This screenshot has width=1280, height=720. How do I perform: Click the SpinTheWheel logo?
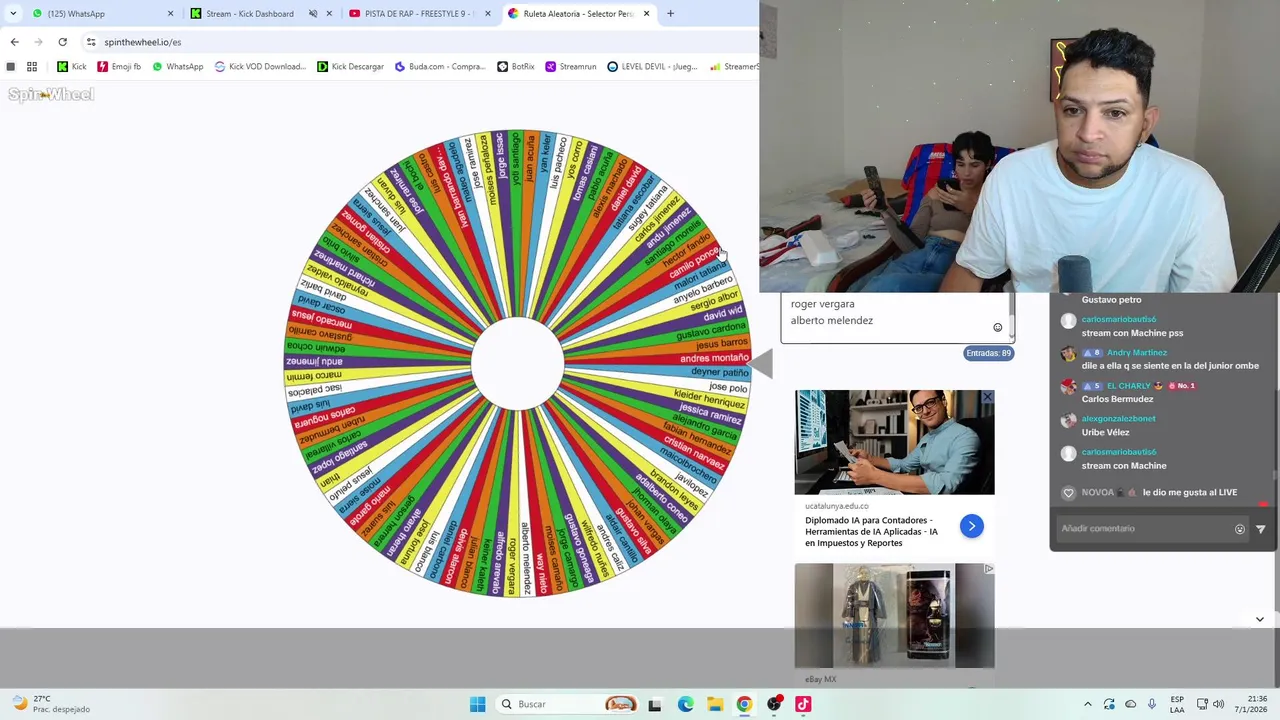coord(51,94)
